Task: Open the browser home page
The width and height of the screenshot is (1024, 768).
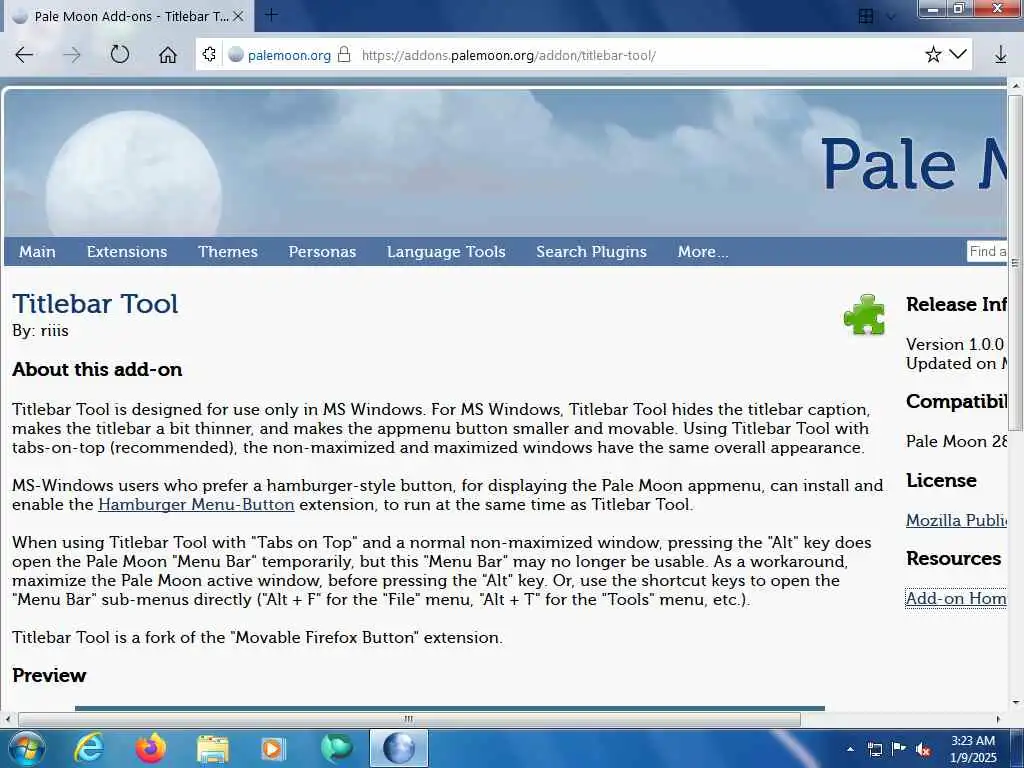Action: [168, 55]
